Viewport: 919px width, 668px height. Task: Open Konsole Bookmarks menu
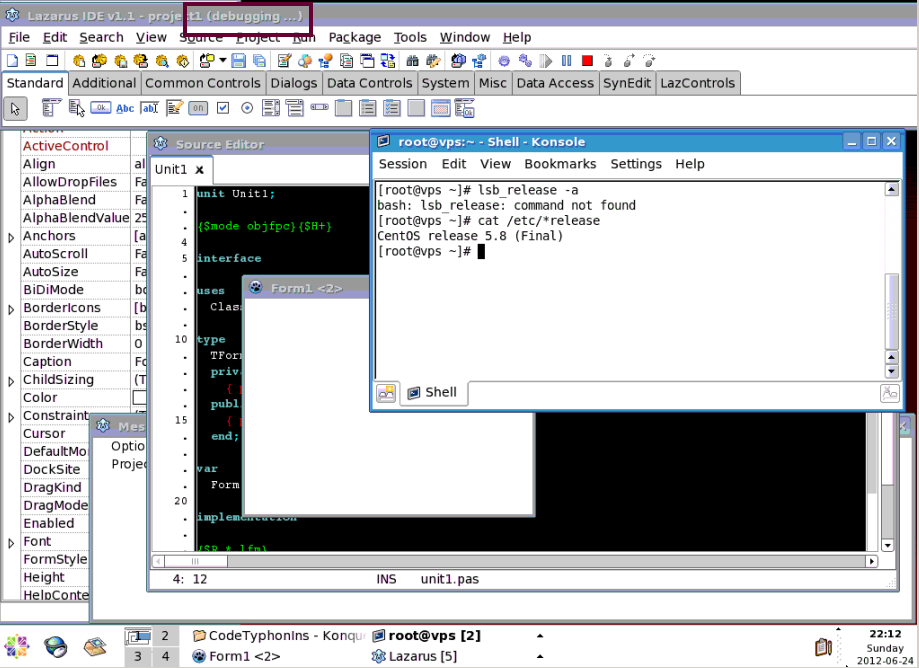click(x=560, y=164)
